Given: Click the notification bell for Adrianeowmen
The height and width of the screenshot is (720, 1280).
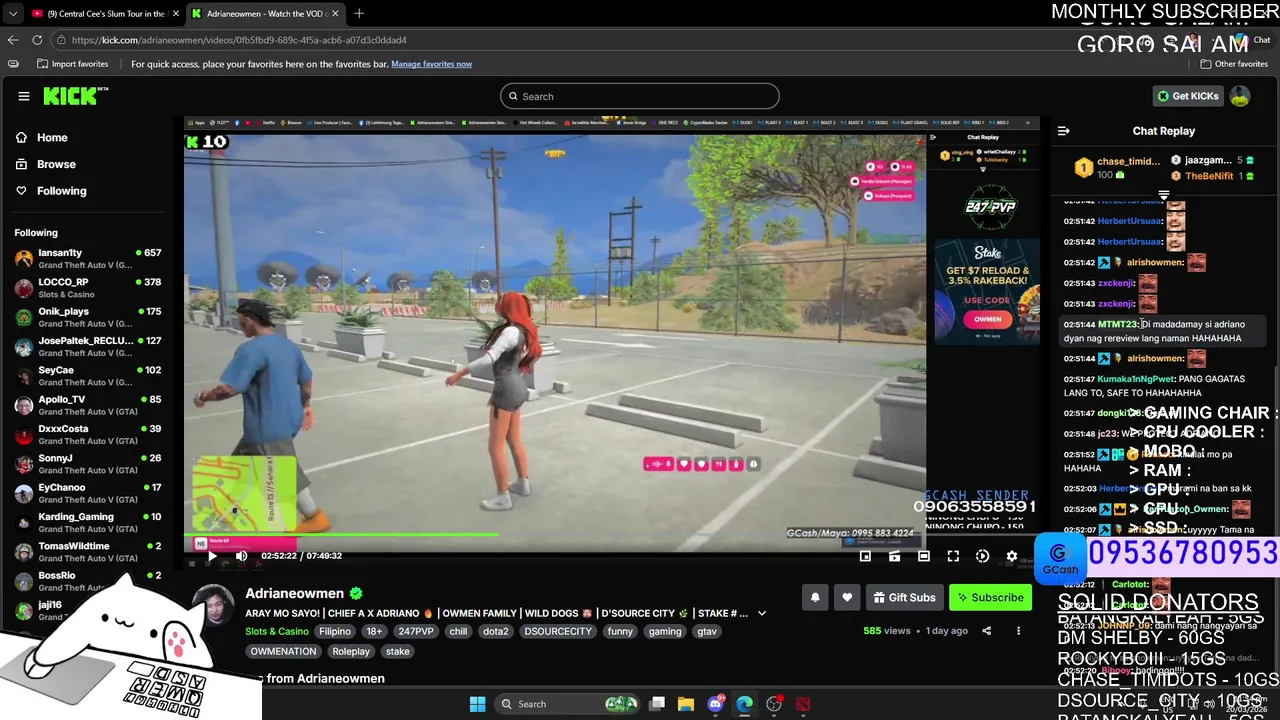Looking at the screenshot, I should [815, 597].
